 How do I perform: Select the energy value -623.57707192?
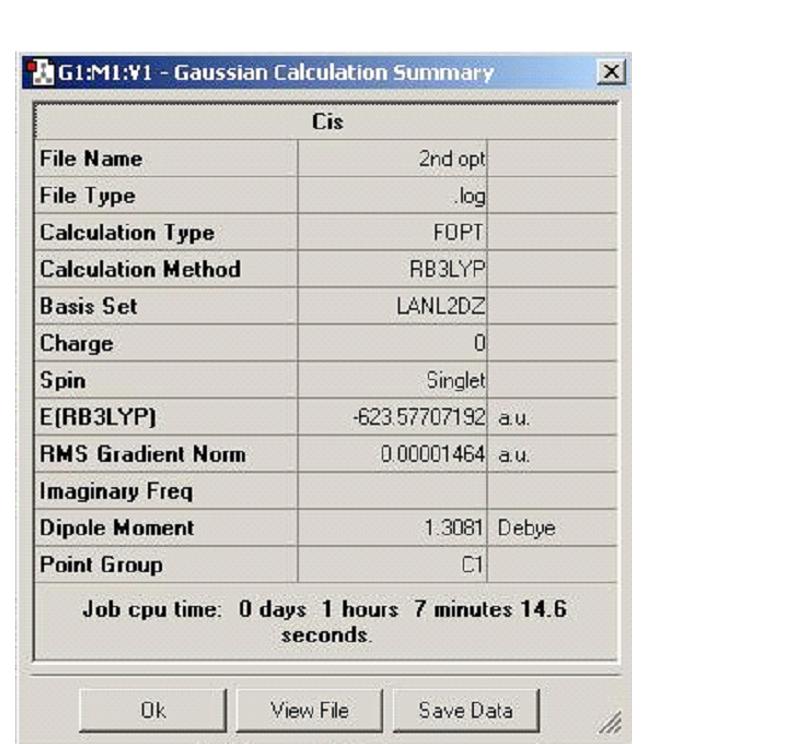(419, 417)
